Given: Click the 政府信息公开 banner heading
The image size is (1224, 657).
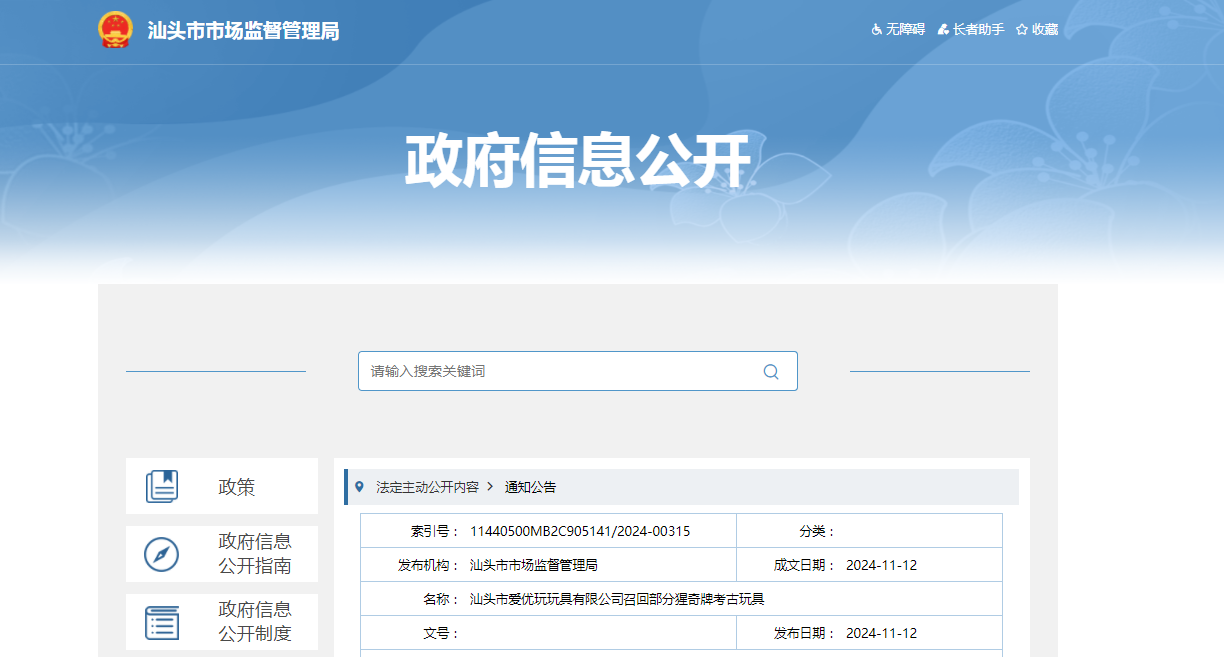Looking at the screenshot, I should click(x=578, y=160).
